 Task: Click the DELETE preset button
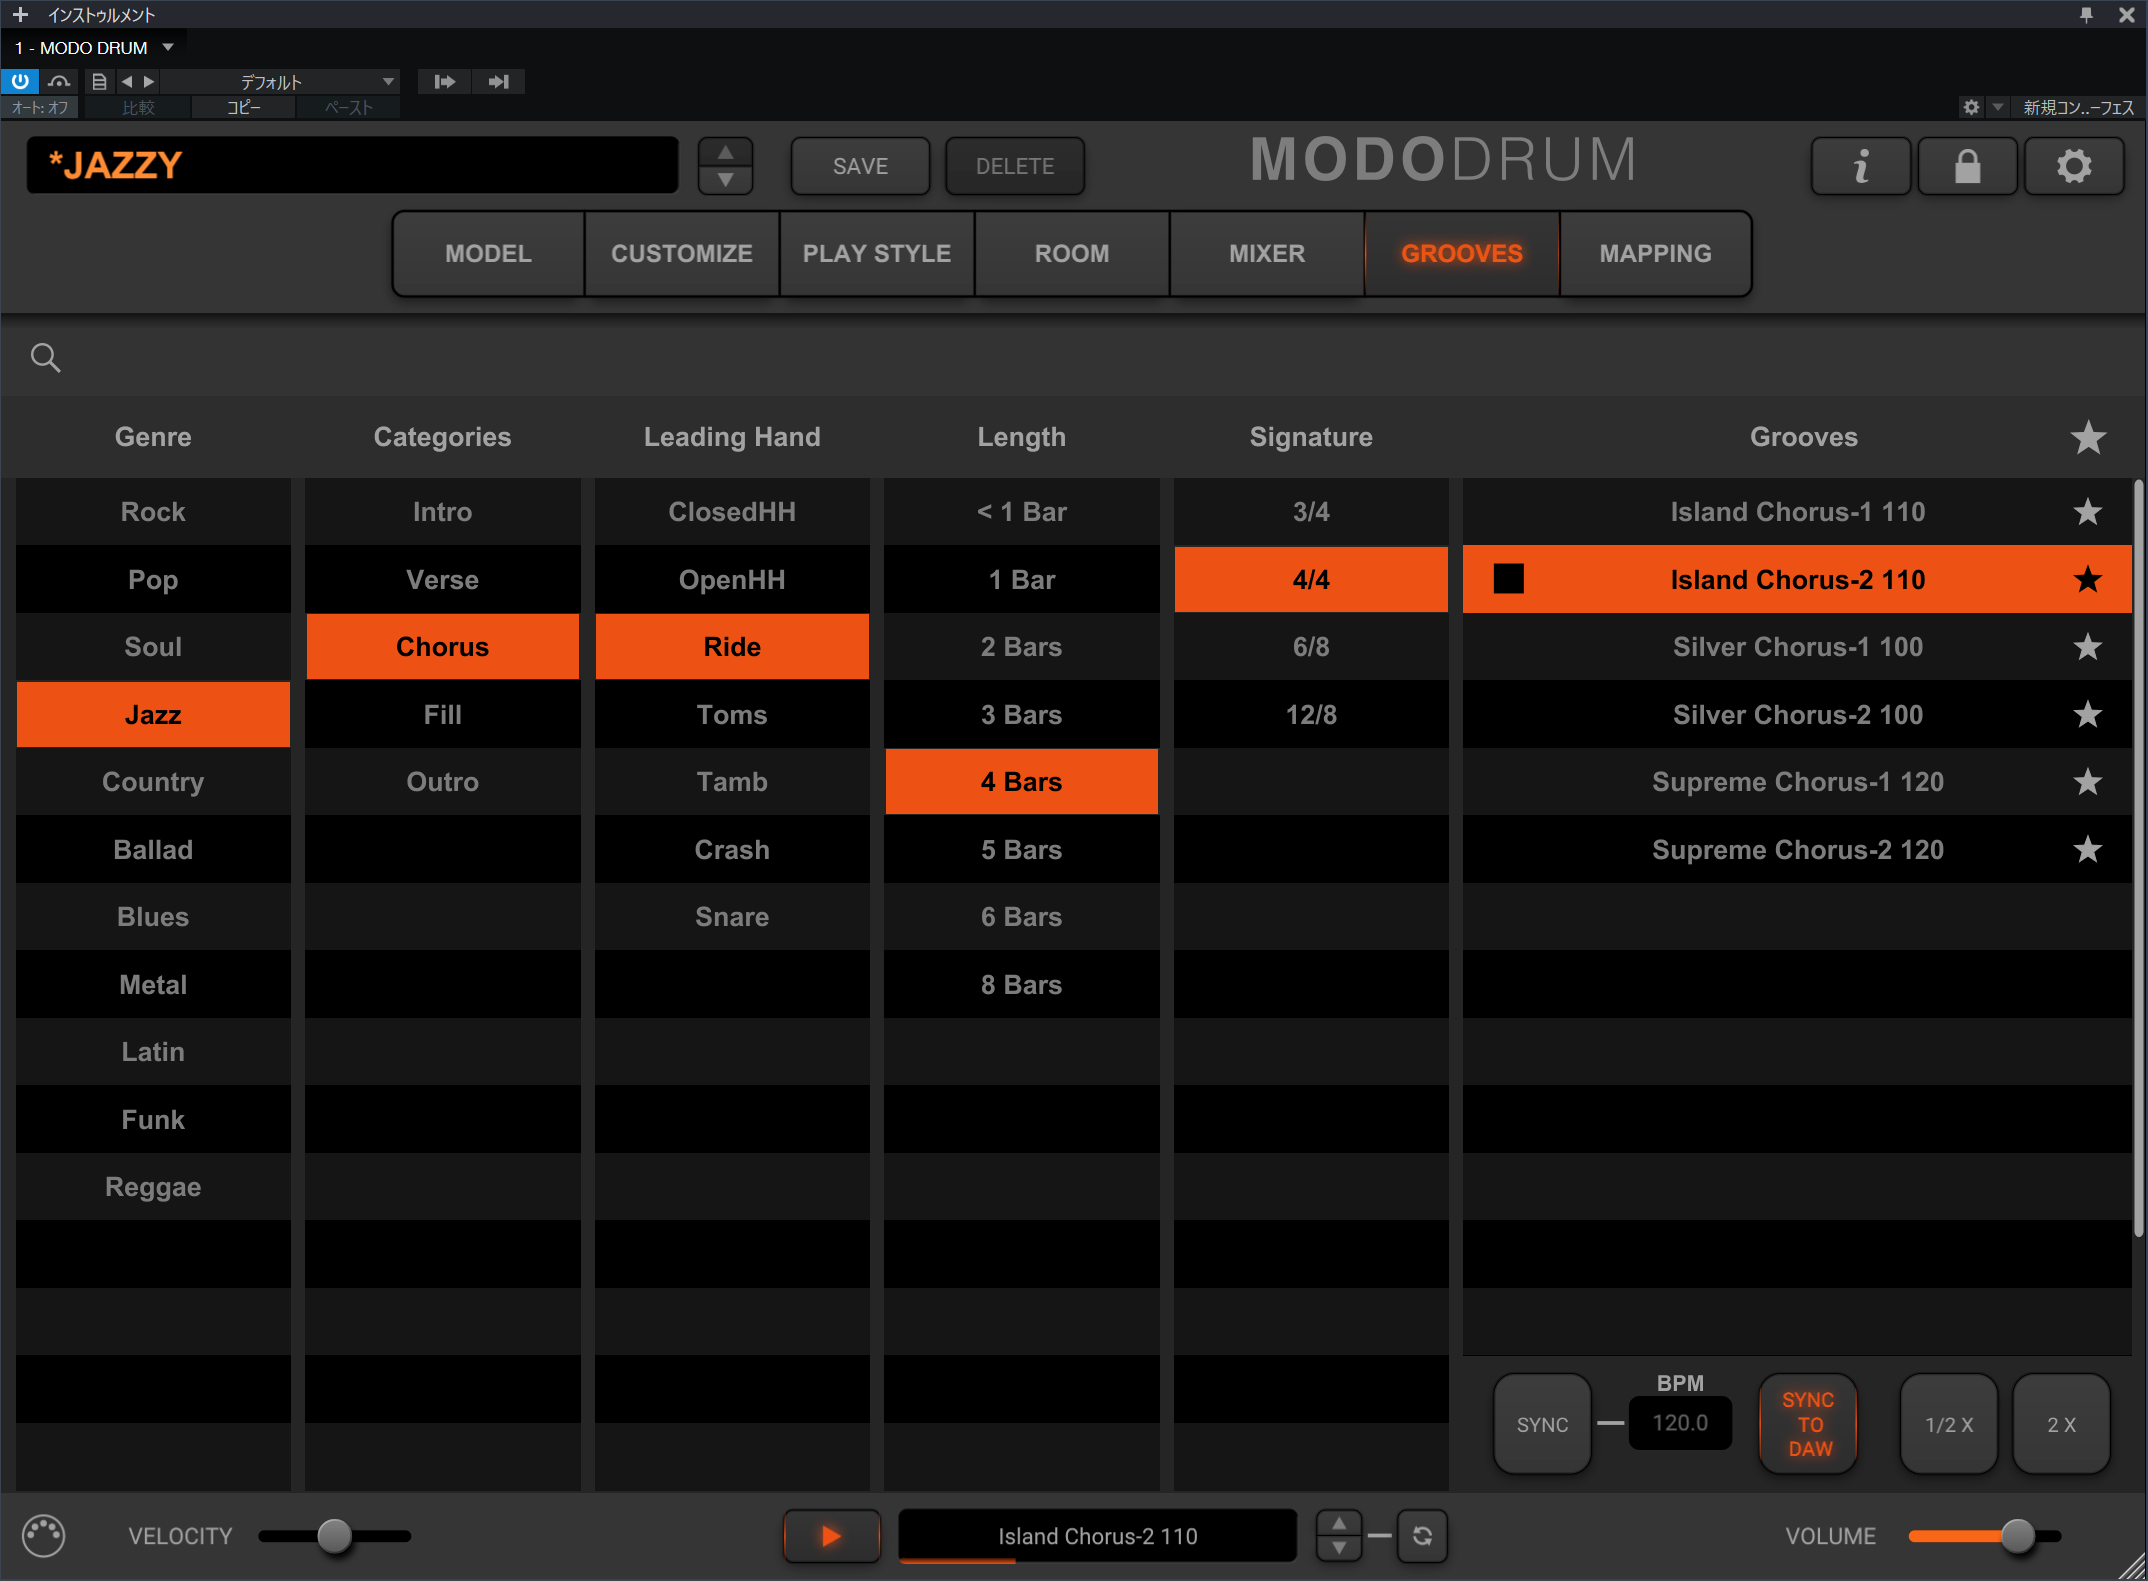(1014, 166)
